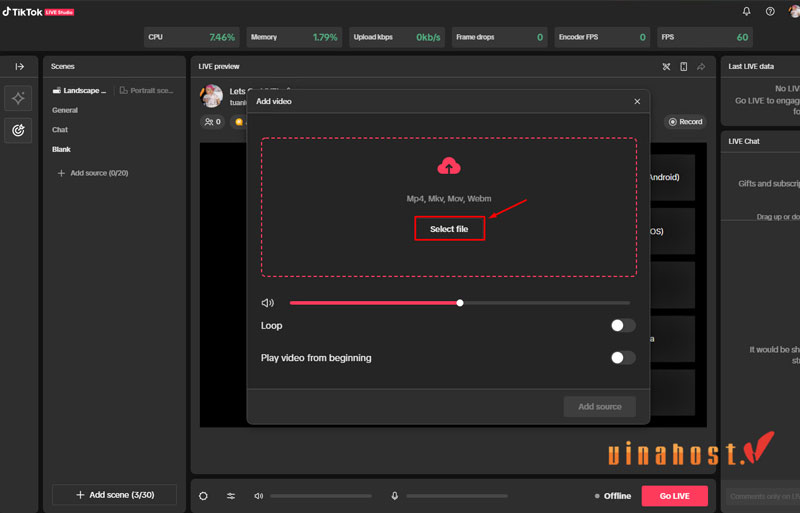This screenshot has width=800, height=513.
Task: Adjust the bottom speaker volume slider
Action: point(321,496)
